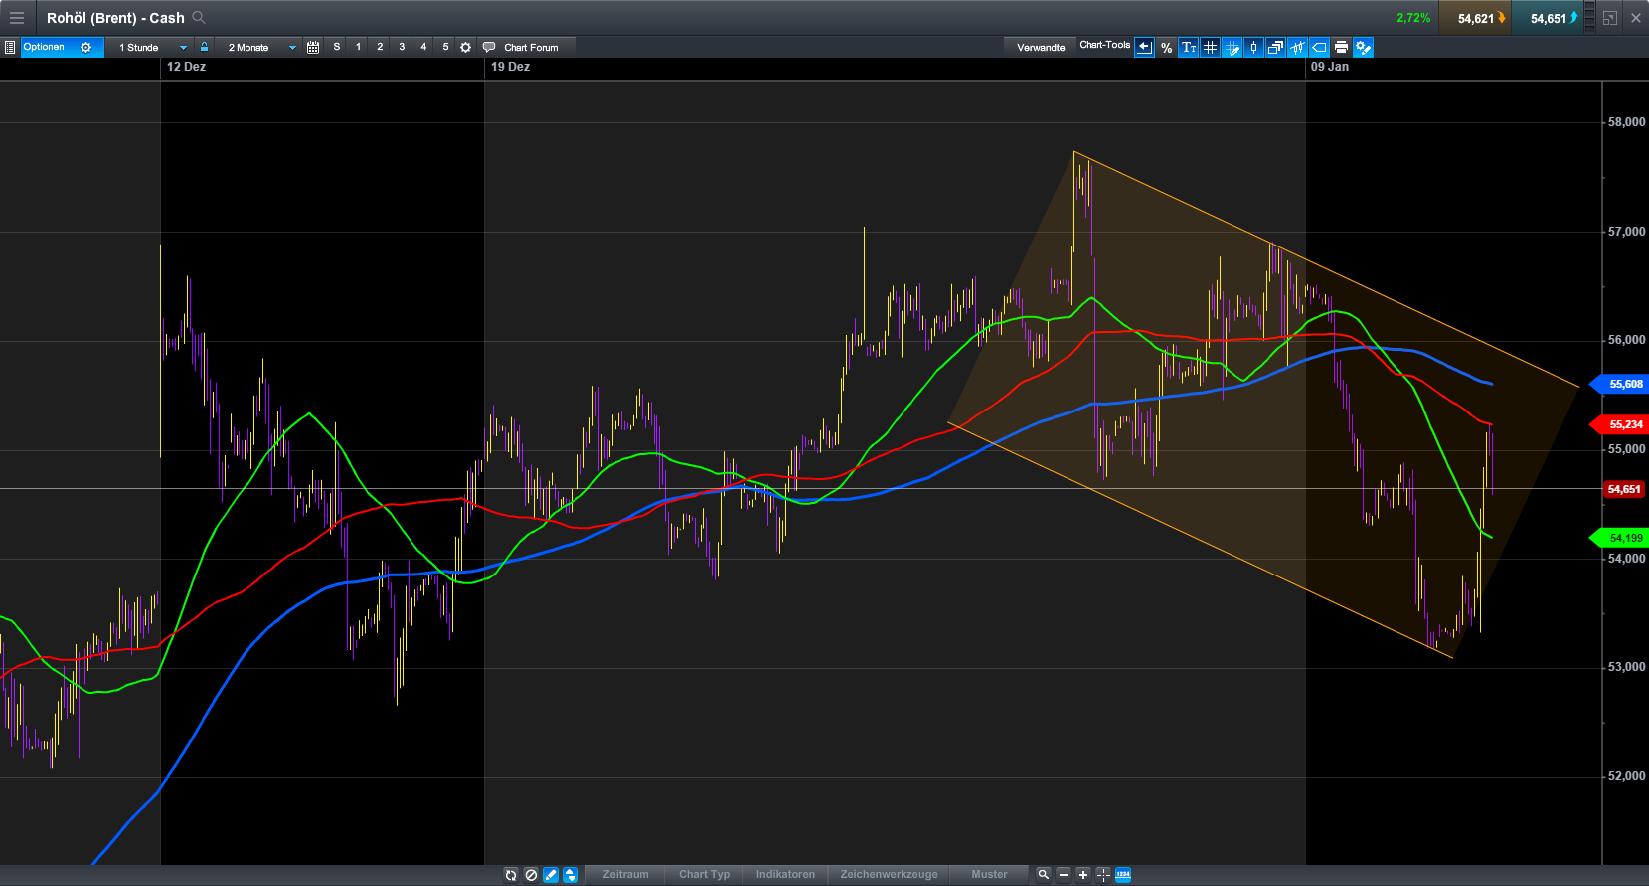Open the Chart Typ menu

(704, 874)
